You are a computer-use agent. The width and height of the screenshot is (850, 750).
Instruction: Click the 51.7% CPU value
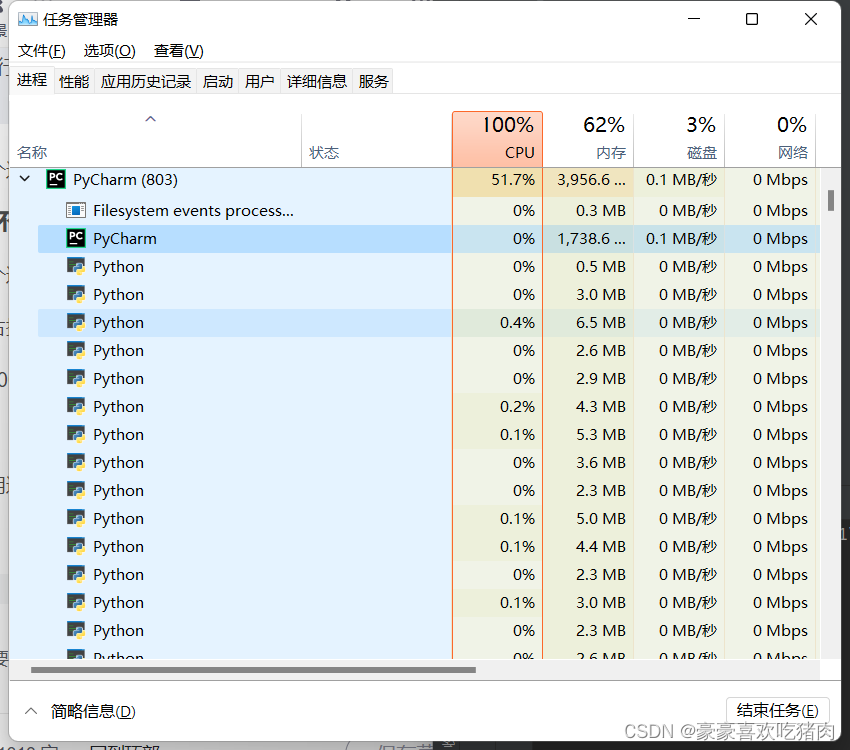pyautogui.click(x=513, y=179)
